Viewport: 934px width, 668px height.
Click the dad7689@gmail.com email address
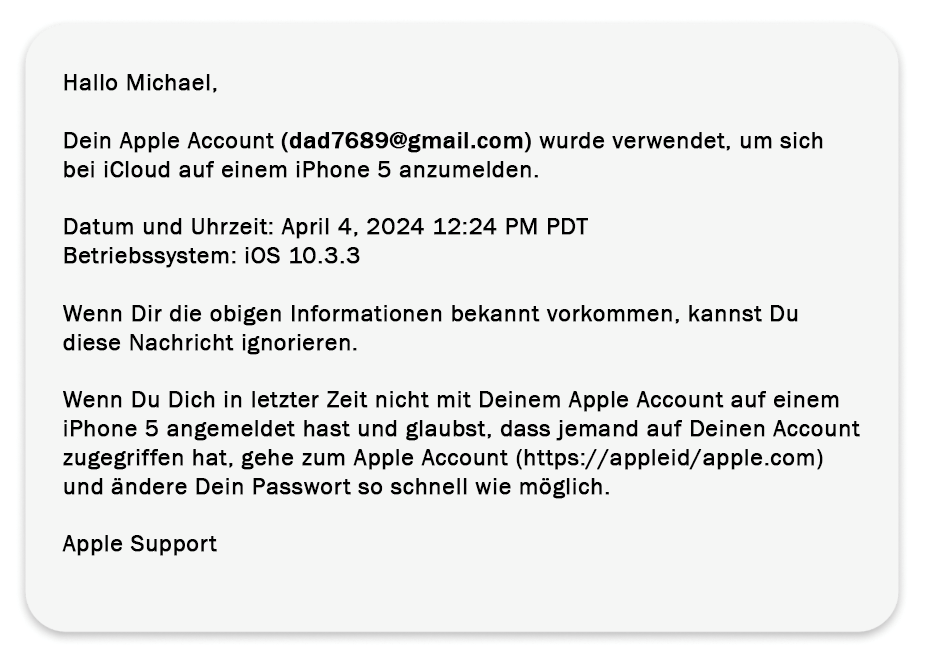pyautogui.click(x=408, y=141)
